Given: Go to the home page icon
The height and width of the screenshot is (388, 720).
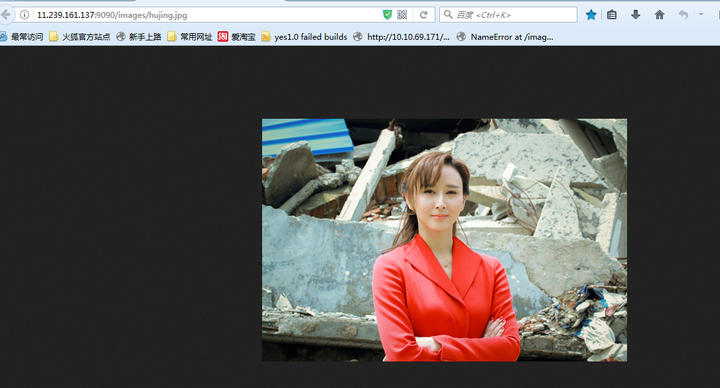Looking at the screenshot, I should 659,15.
